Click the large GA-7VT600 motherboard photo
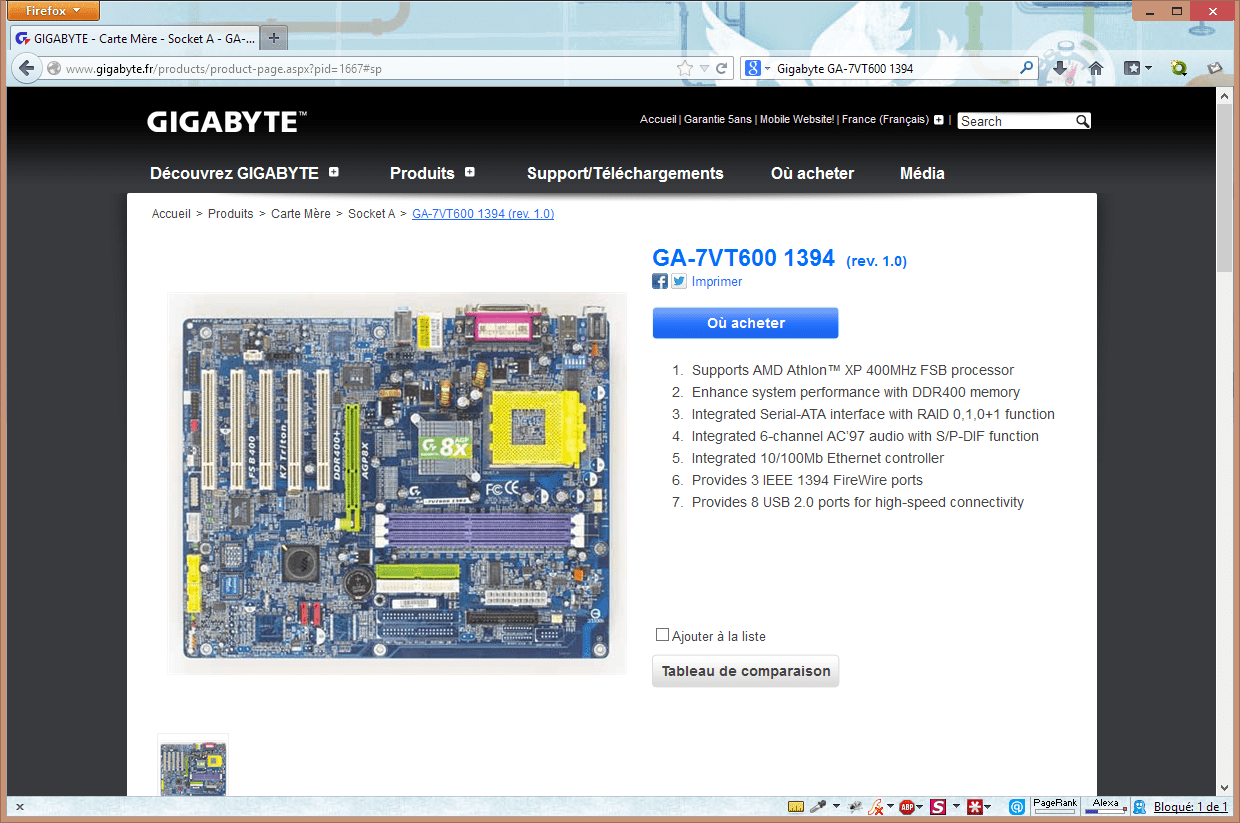 397,483
